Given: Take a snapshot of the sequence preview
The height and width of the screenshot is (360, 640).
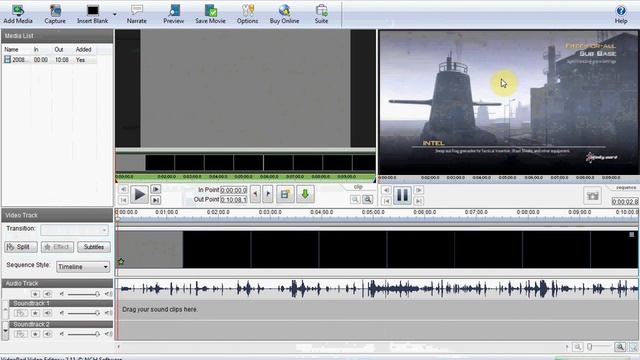Looking at the screenshot, I should (592, 196).
